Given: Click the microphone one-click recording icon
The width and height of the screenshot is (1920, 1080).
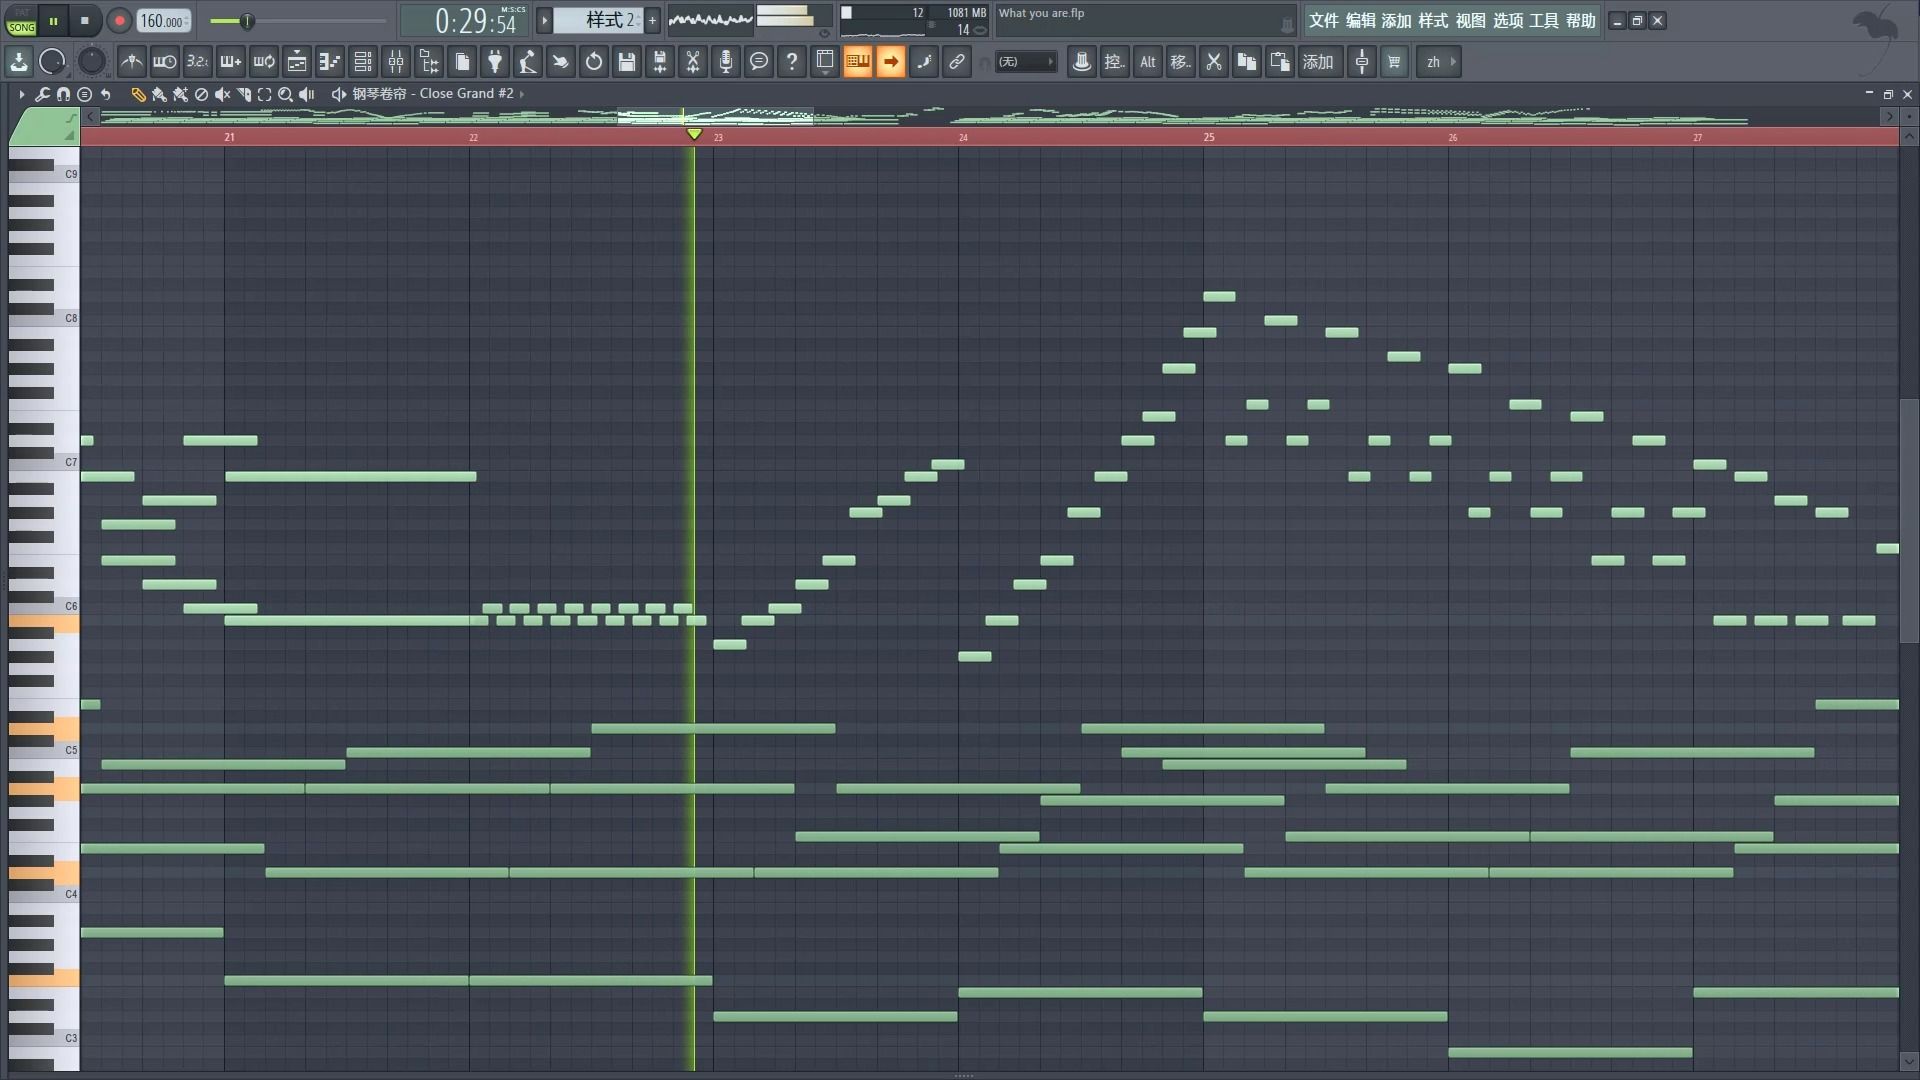Looking at the screenshot, I should [x=726, y=62].
